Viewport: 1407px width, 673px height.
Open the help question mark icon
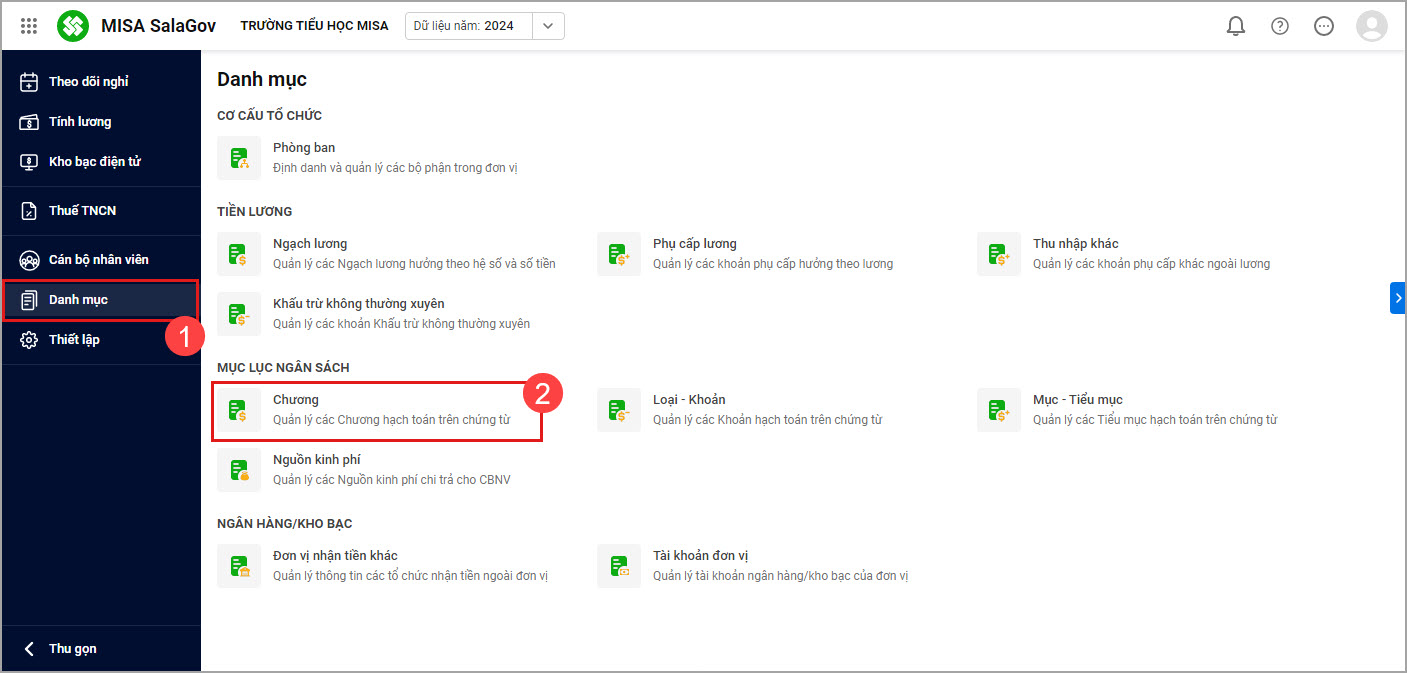coord(1280,26)
